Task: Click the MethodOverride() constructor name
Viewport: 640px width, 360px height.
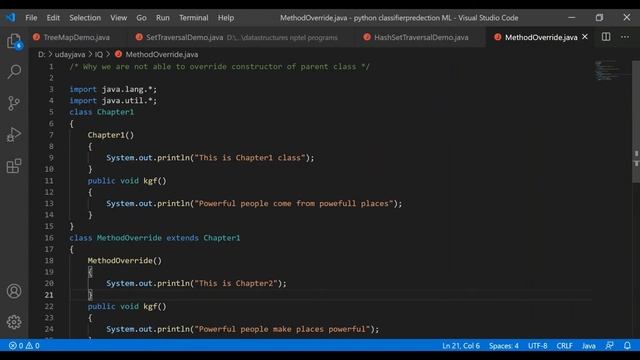Action: tap(124, 260)
